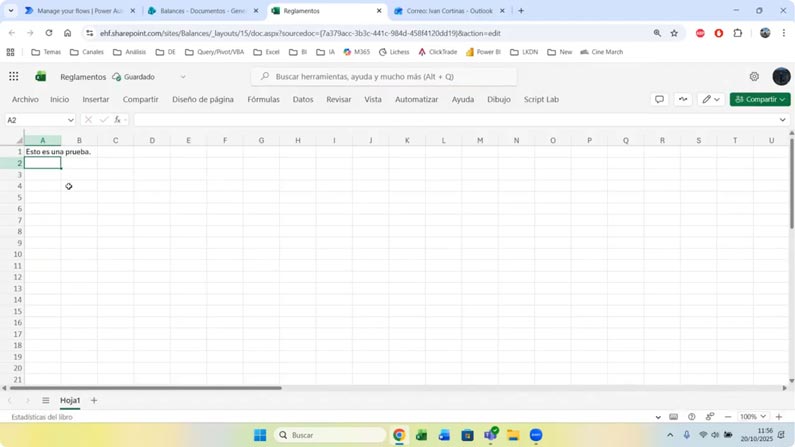The width and height of the screenshot is (795, 447).
Task: Switch to the Insertar ribbon tab
Action: click(x=96, y=99)
